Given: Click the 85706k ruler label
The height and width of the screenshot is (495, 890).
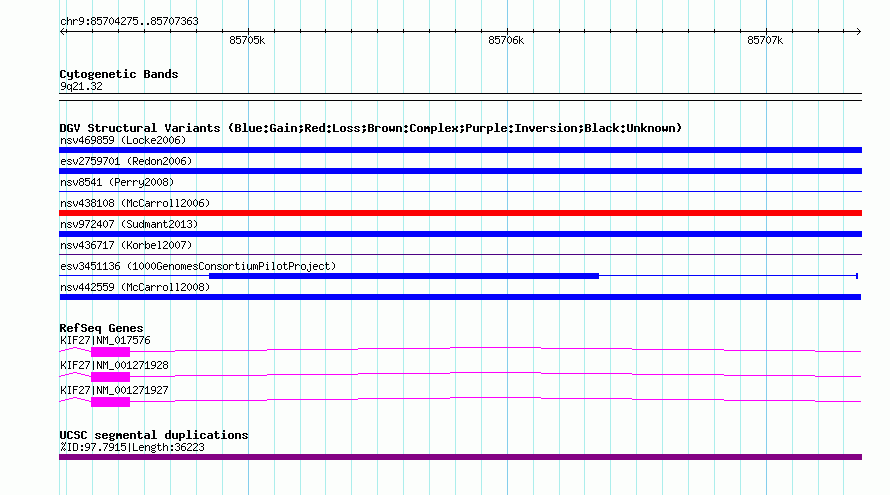Looking at the screenshot, I should pyautogui.click(x=506, y=40).
